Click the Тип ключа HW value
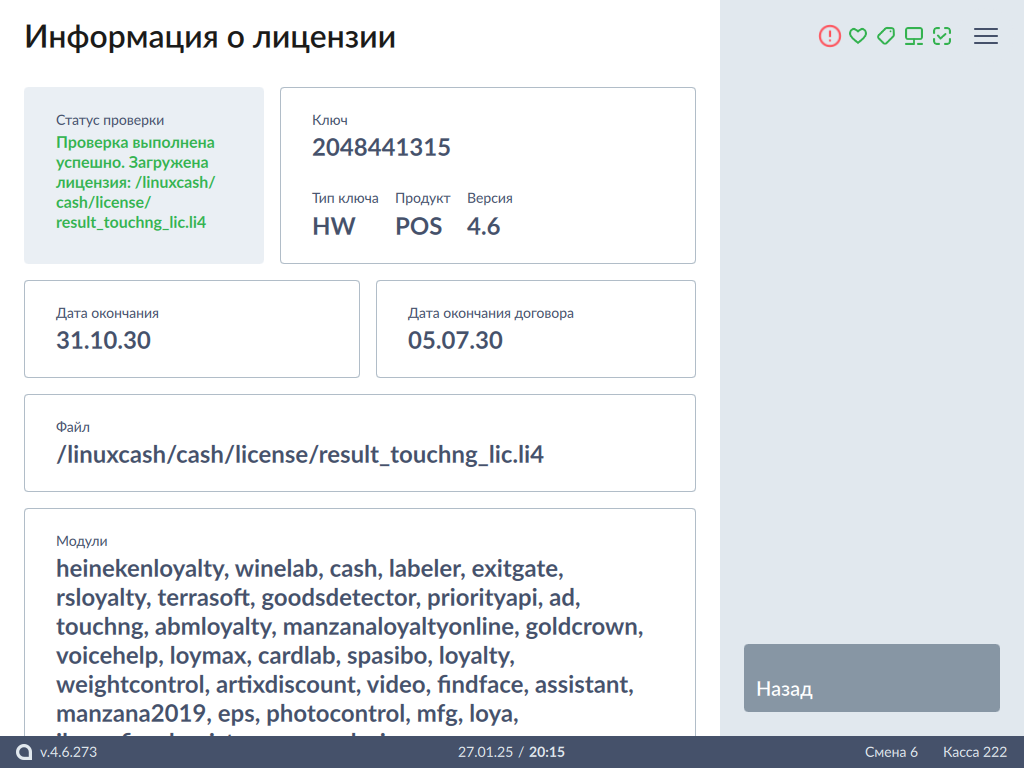The height and width of the screenshot is (768, 1024). click(x=334, y=226)
